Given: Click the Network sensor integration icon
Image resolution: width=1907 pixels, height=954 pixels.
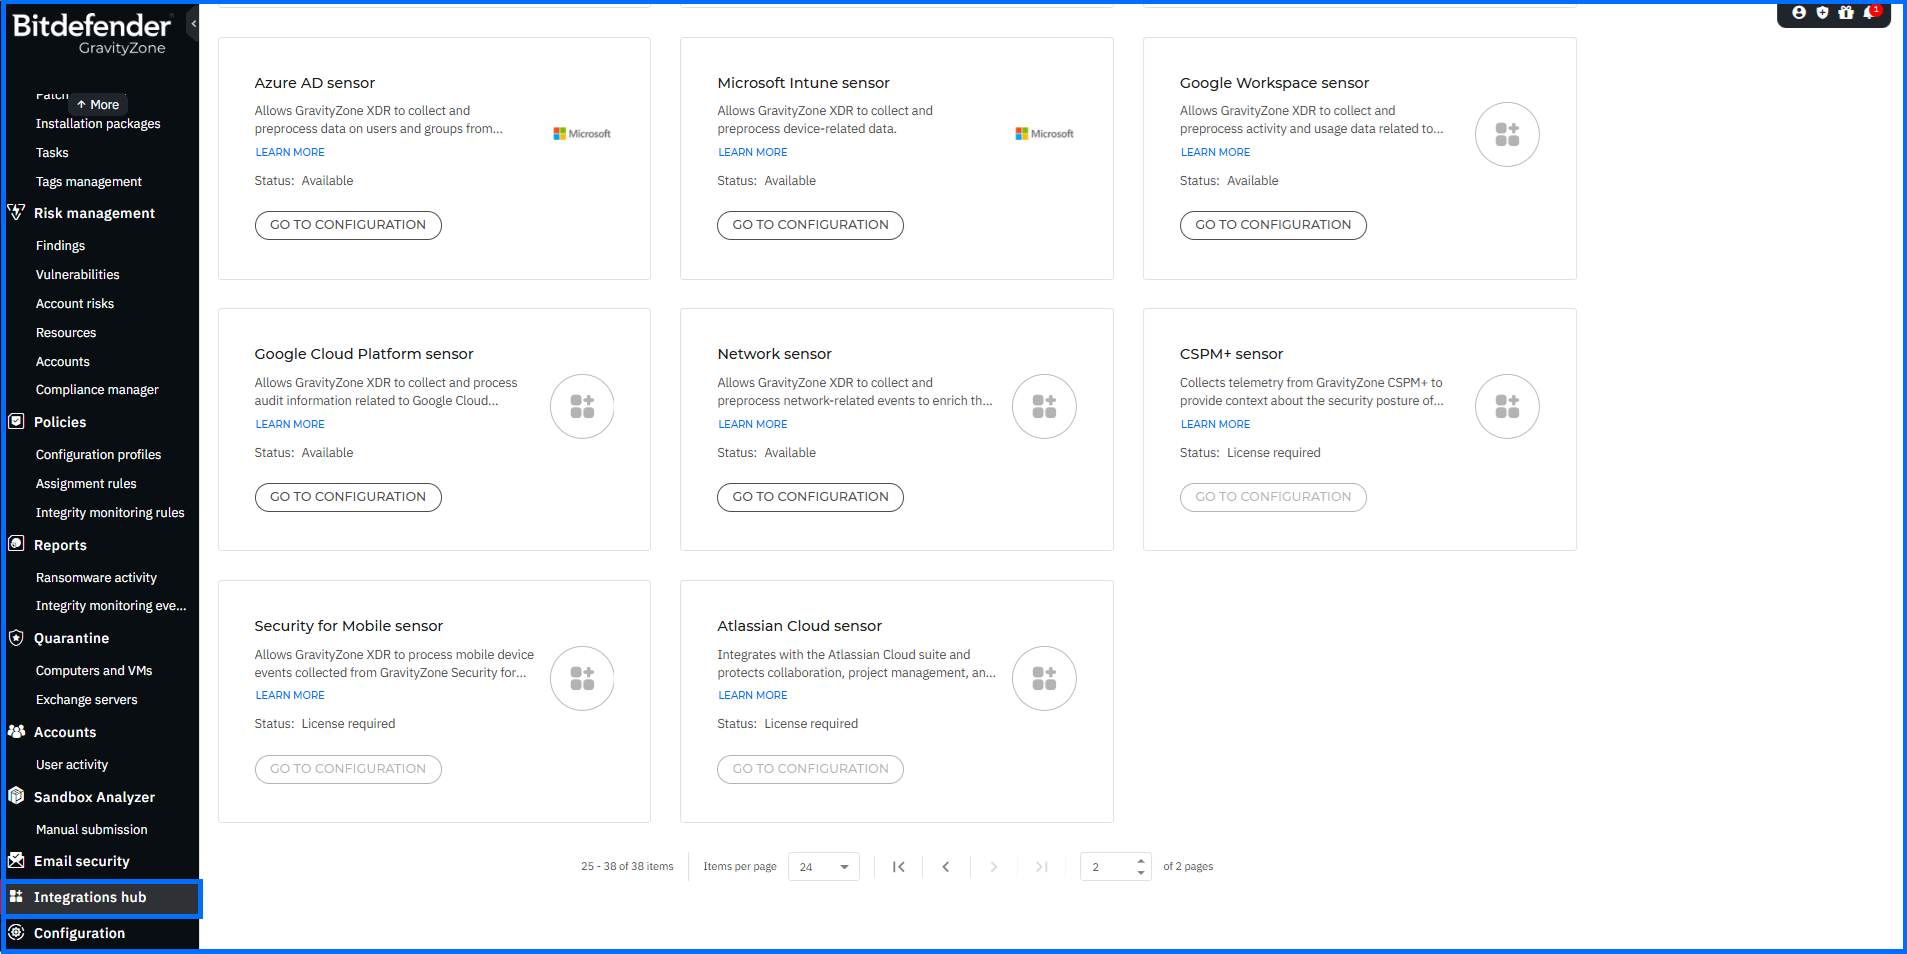Looking at the screenshot, I should click(1043, 406).
